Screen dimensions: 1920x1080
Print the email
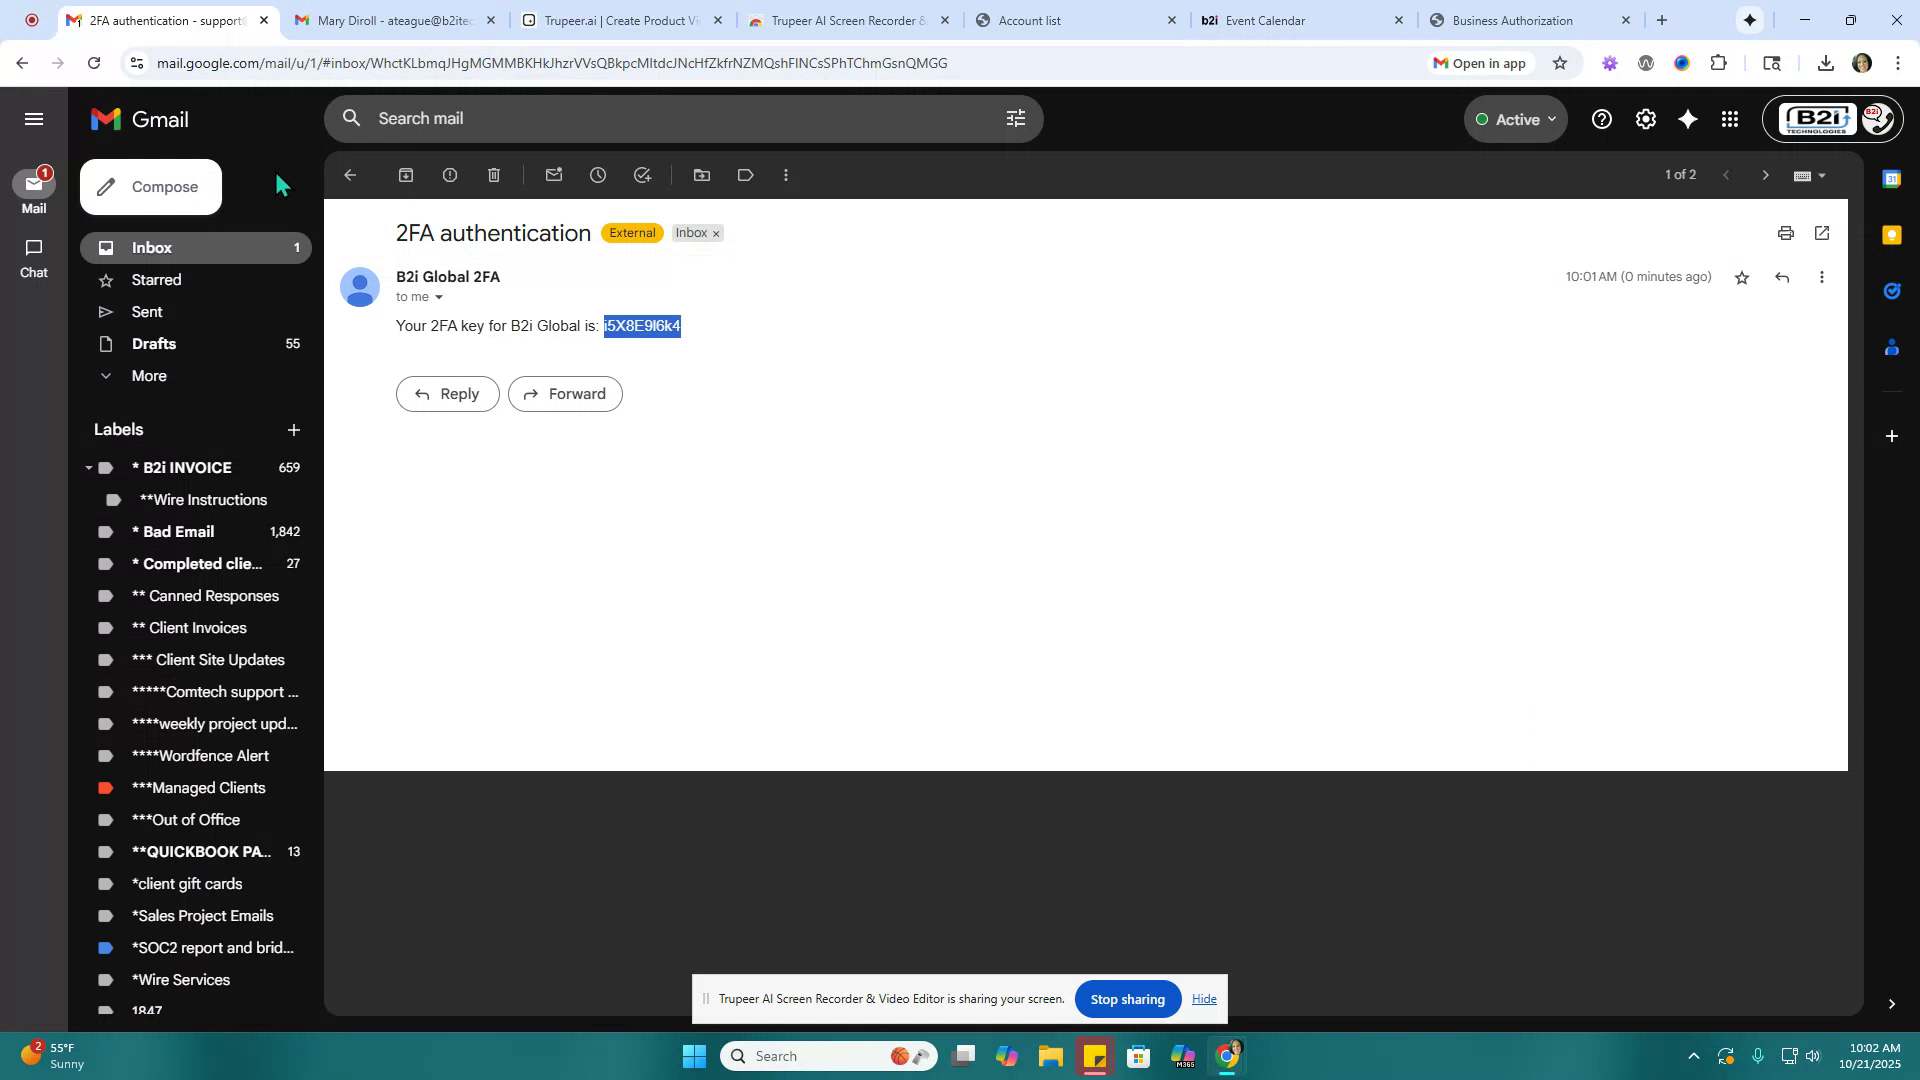click(x=1786, y=232)
